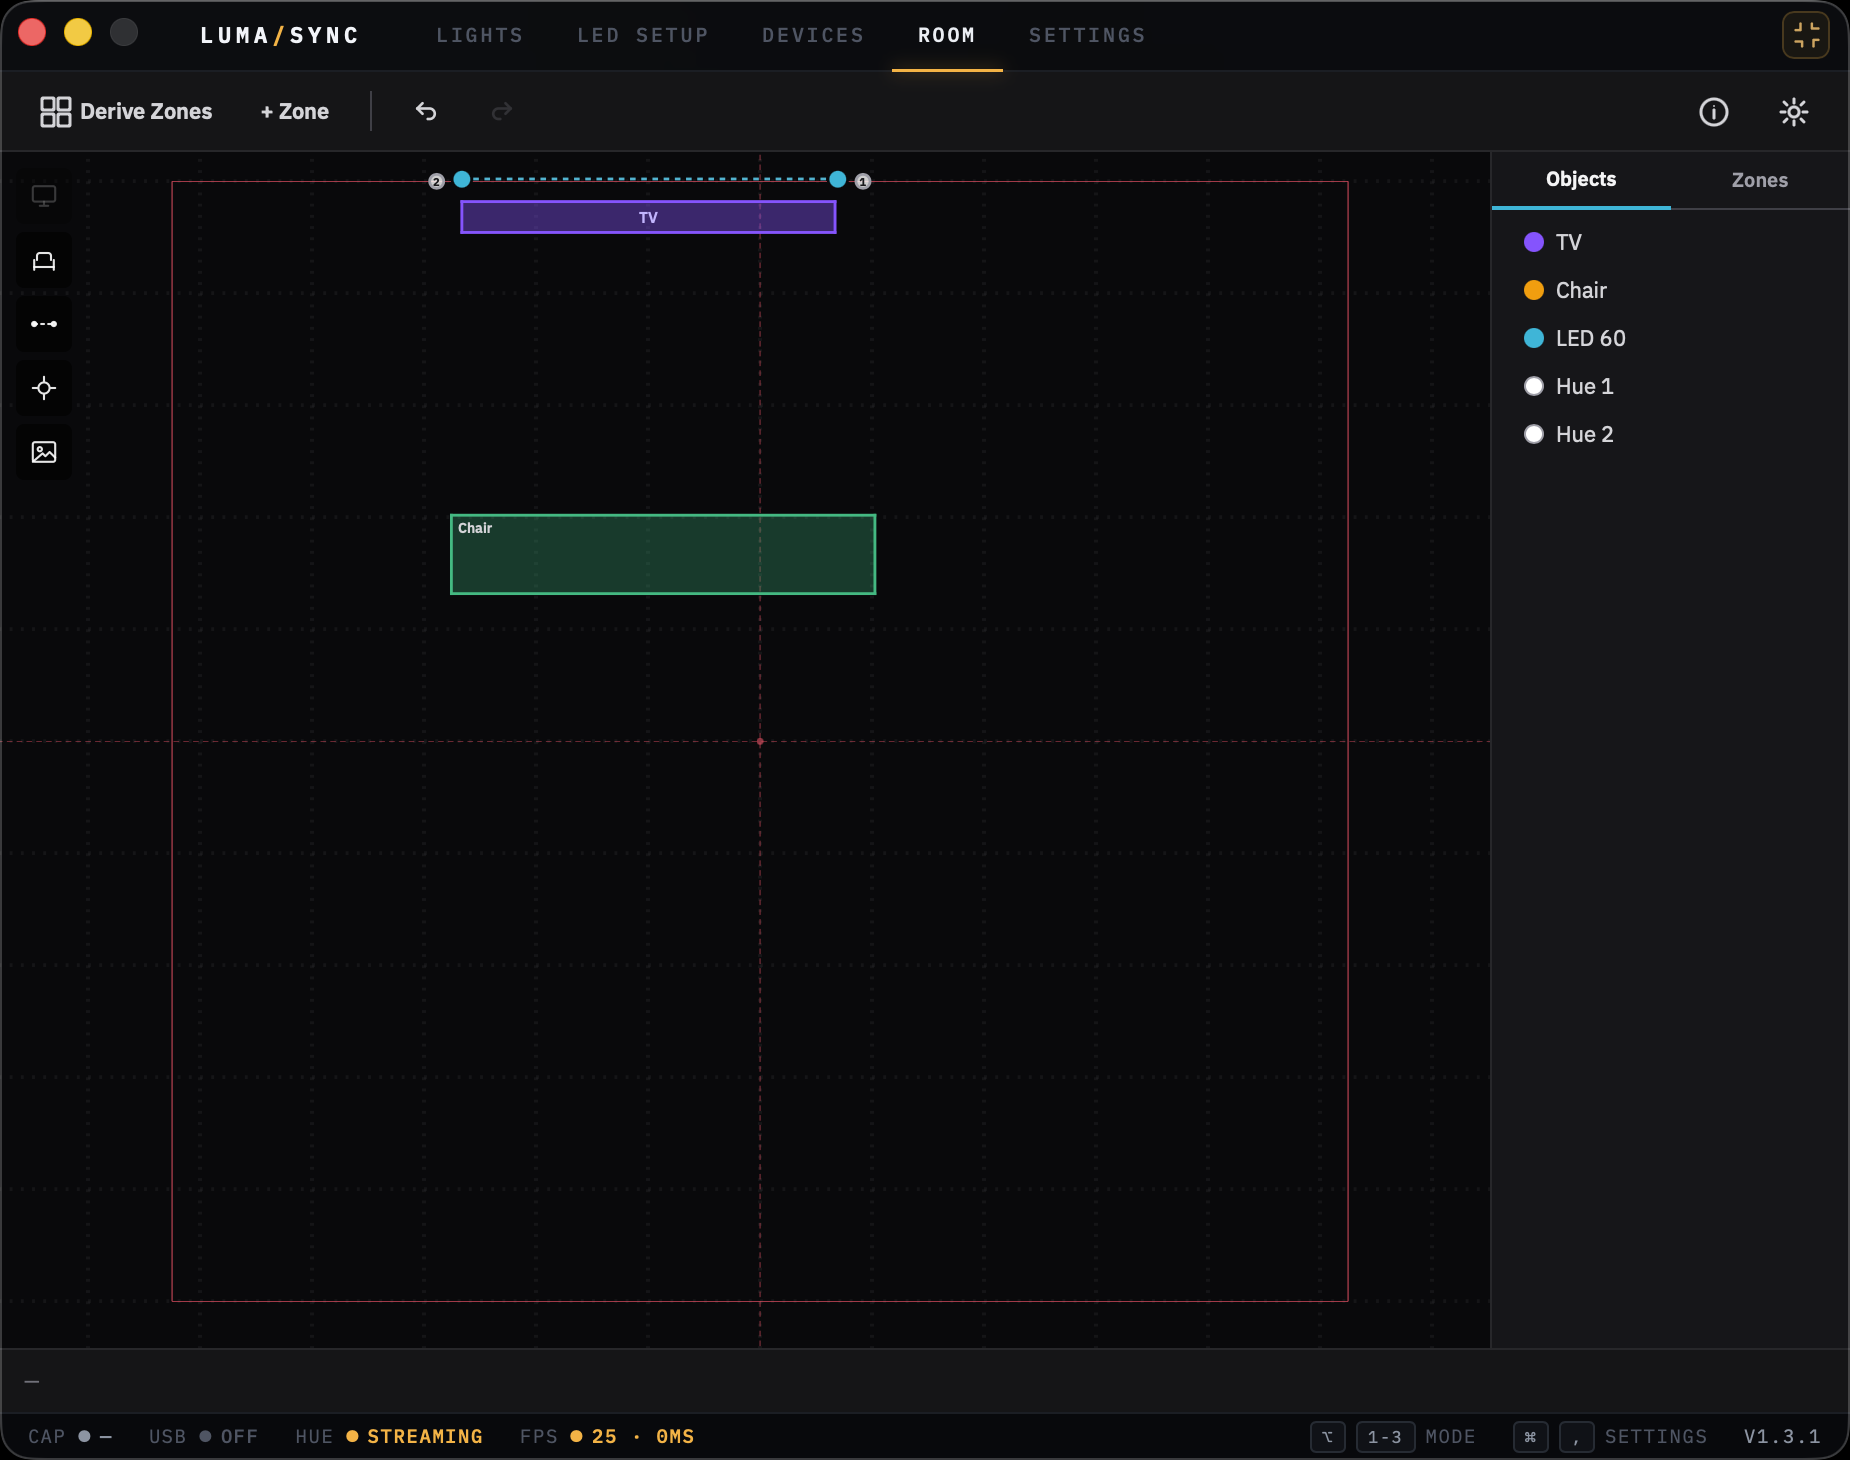The width and height of the screenshot is (1850, 1460).
Task: Click the Undo arrow in the toolbar
Action: pos(425,111)
